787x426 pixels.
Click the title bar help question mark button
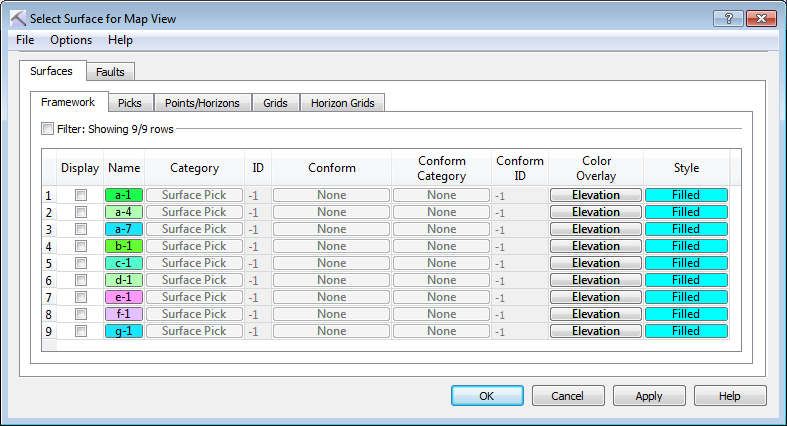pyautogui.click(x=727, y=18)
